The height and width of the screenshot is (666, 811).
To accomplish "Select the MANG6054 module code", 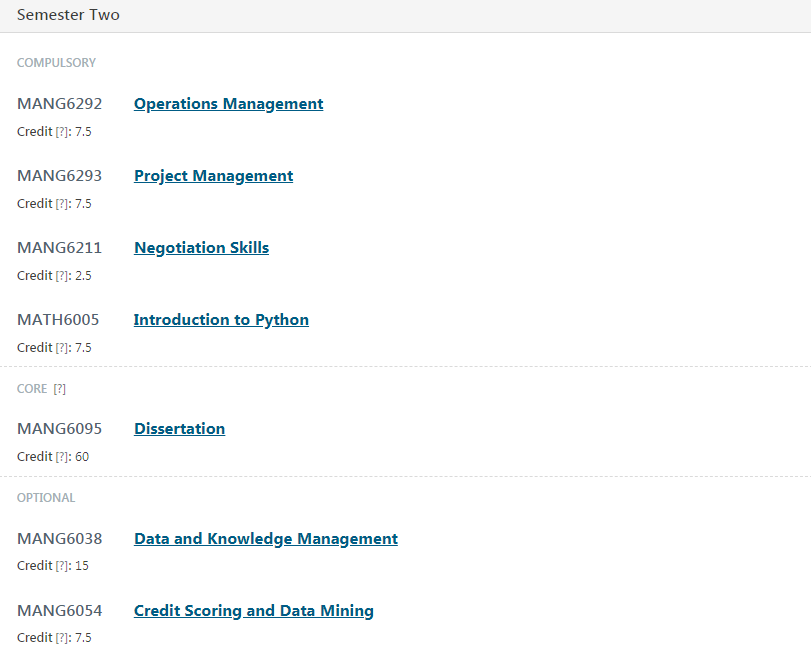I will pos(59,611).
